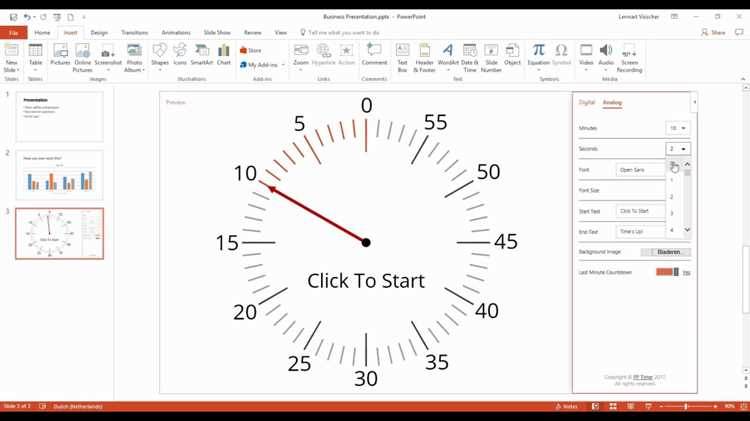The image size is (750, 421).
Task: Switch to the Slide Show ribbon tab
Action: [x=217, y=33]
